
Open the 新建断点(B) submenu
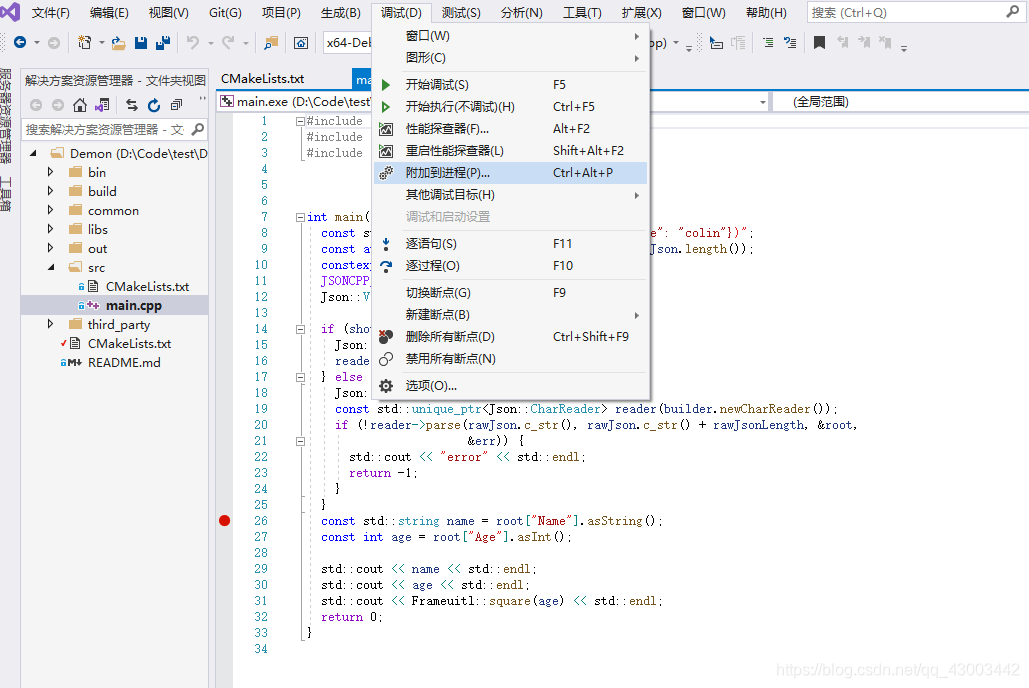point(511,315)
